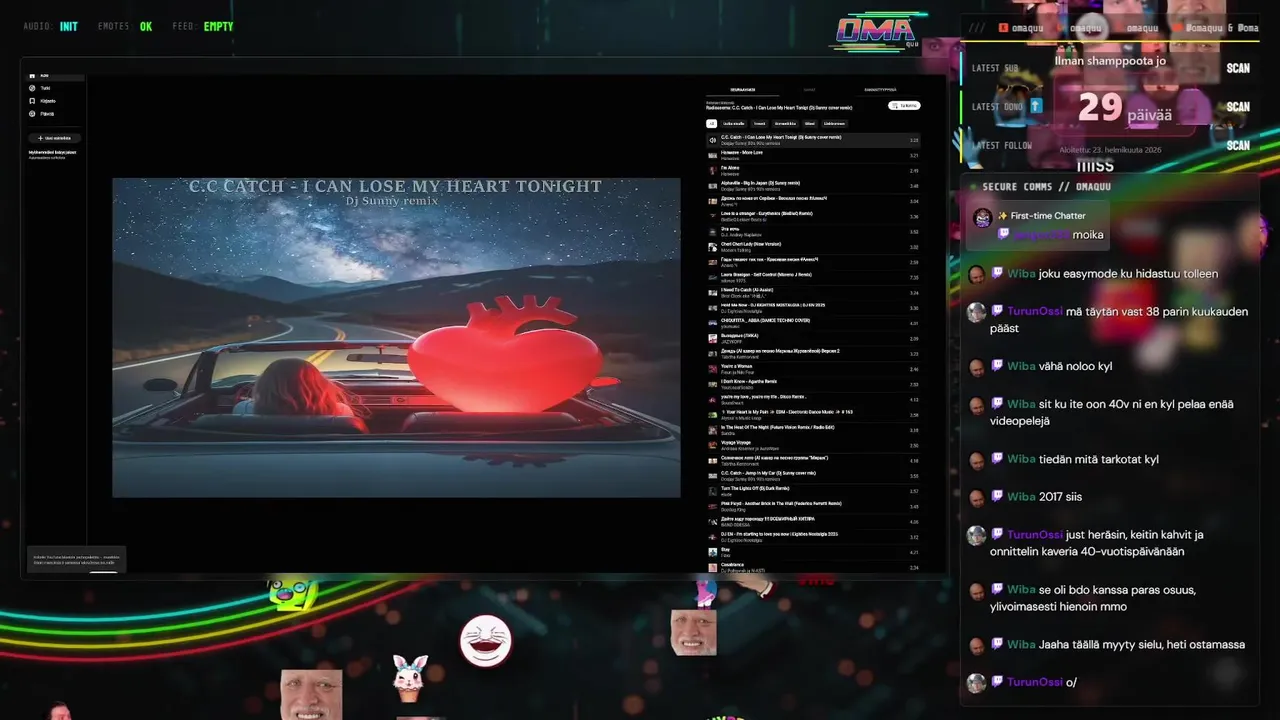
Task: Select the All filter chip
Action: (711, 124)
